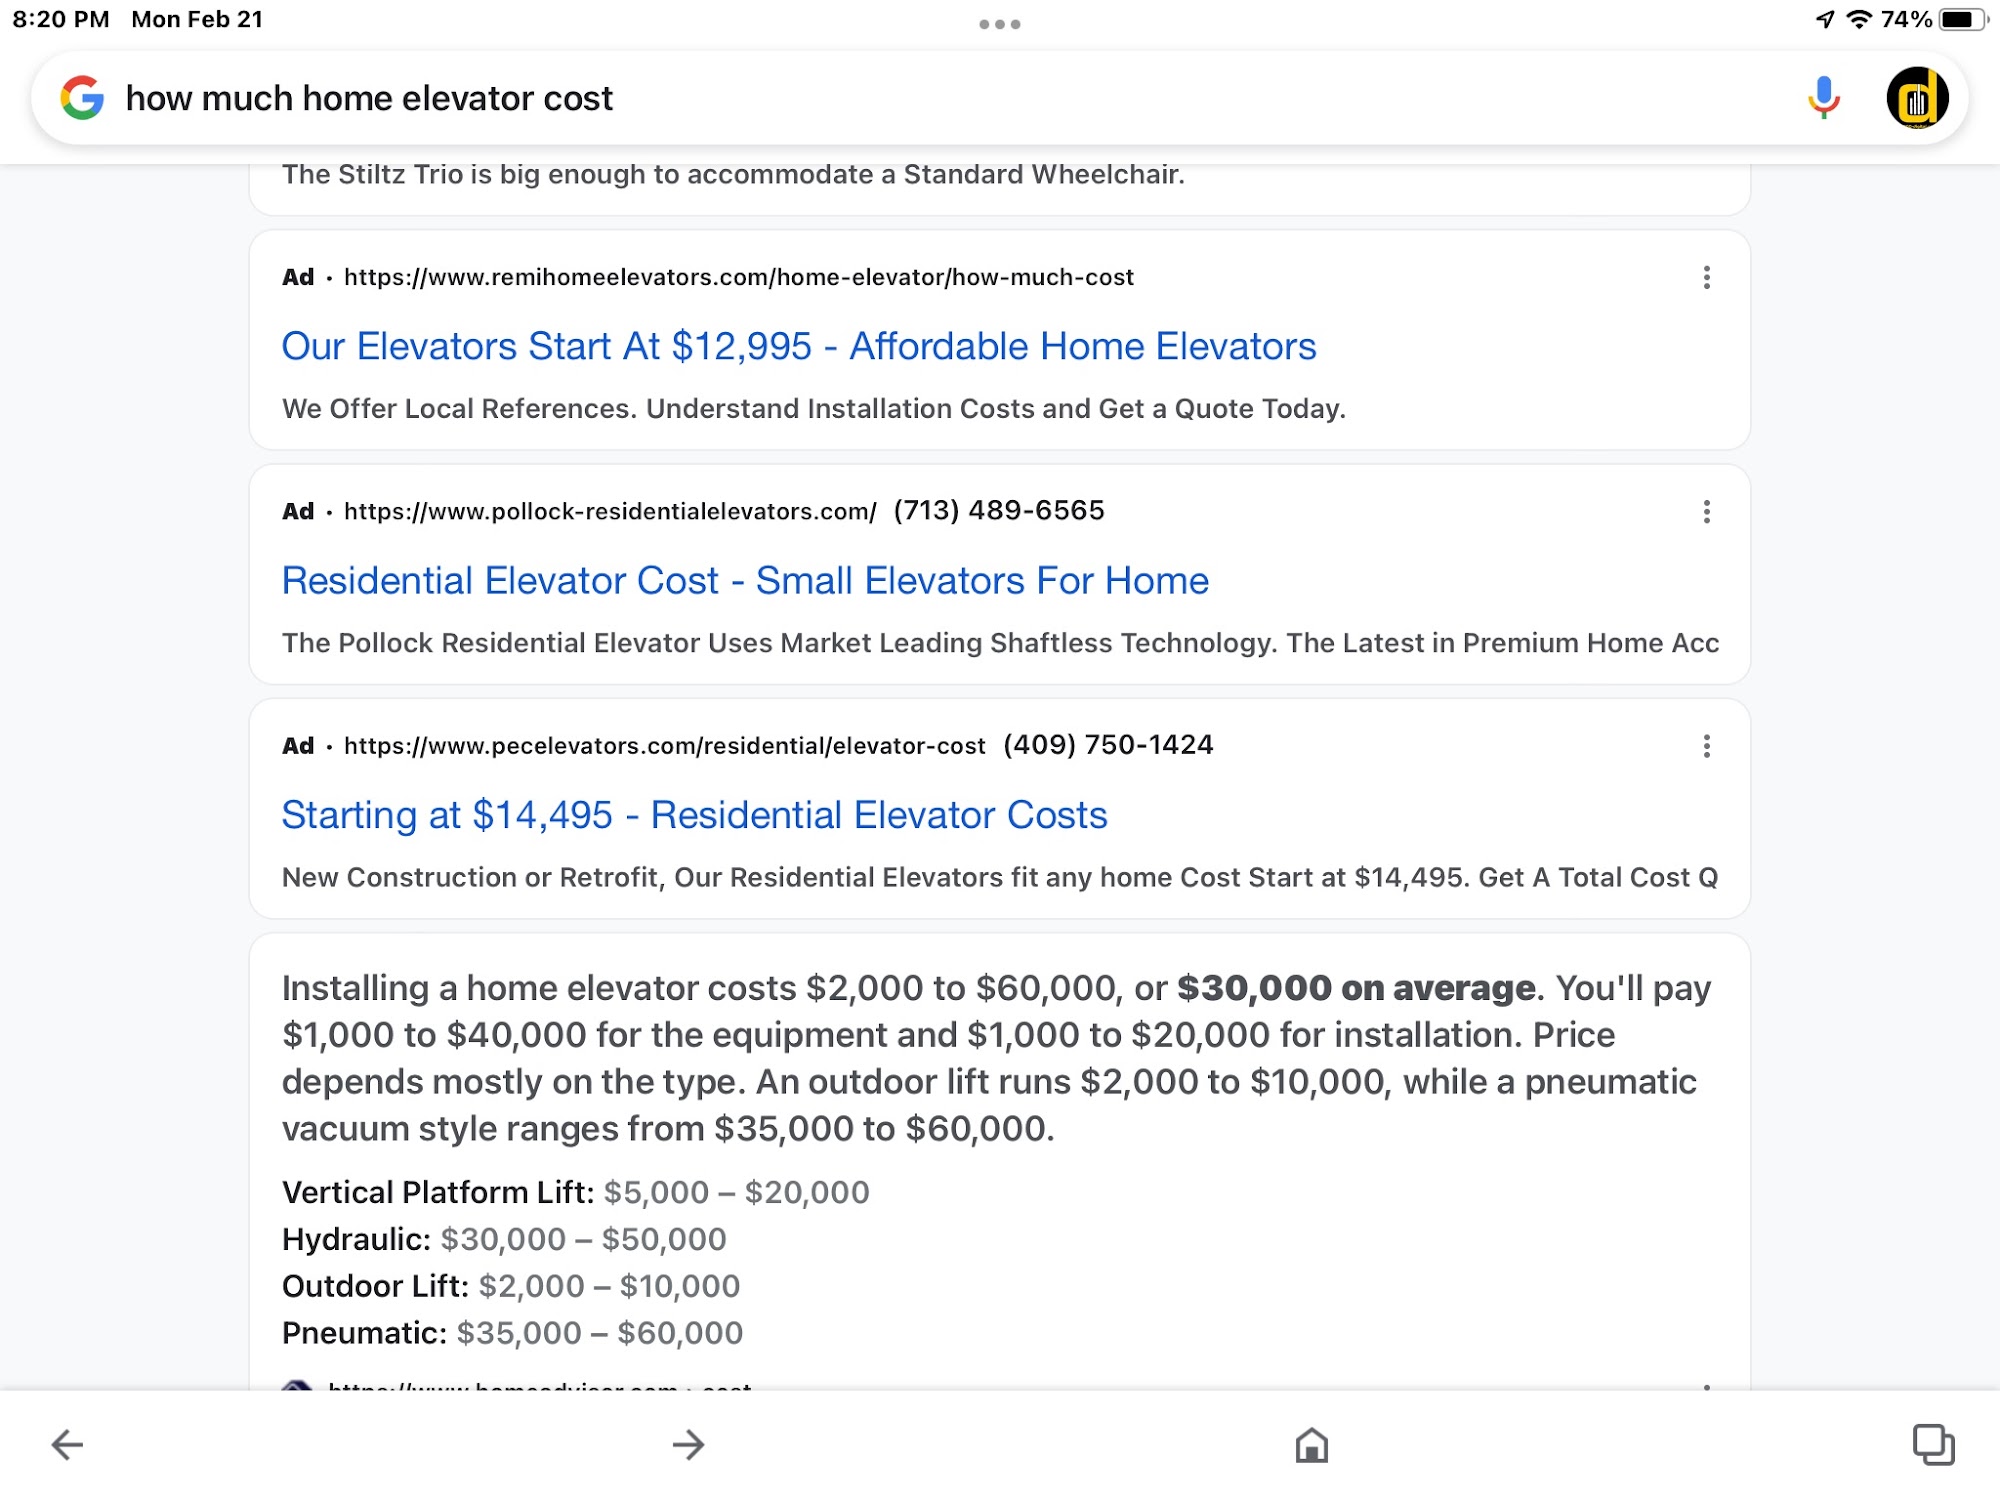Open the account profile avatar

pyautogui.click(x=1916, y=98)
